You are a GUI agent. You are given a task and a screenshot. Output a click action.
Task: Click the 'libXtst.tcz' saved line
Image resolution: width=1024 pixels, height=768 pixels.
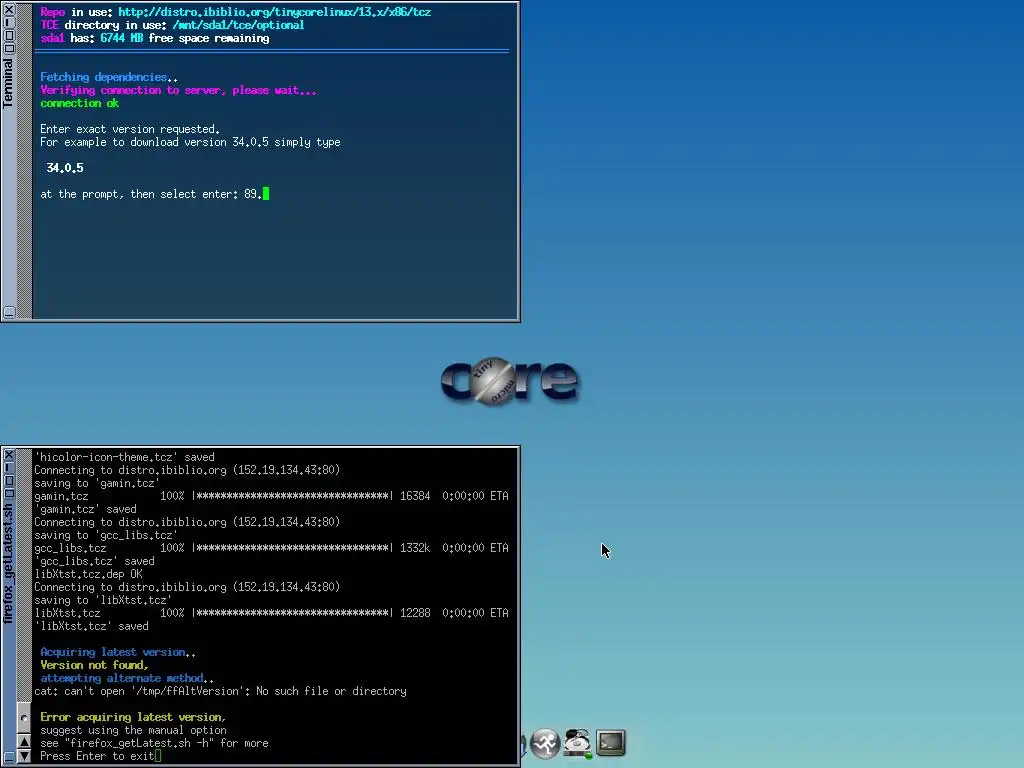tap(91, 626)
